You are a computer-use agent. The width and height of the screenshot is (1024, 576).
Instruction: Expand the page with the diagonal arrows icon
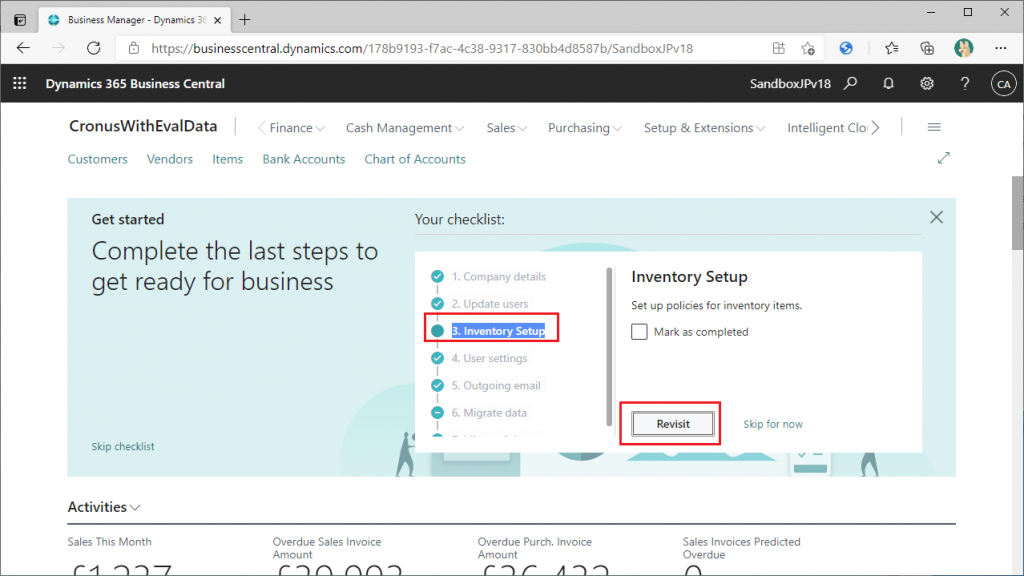[x=944, y=158]
